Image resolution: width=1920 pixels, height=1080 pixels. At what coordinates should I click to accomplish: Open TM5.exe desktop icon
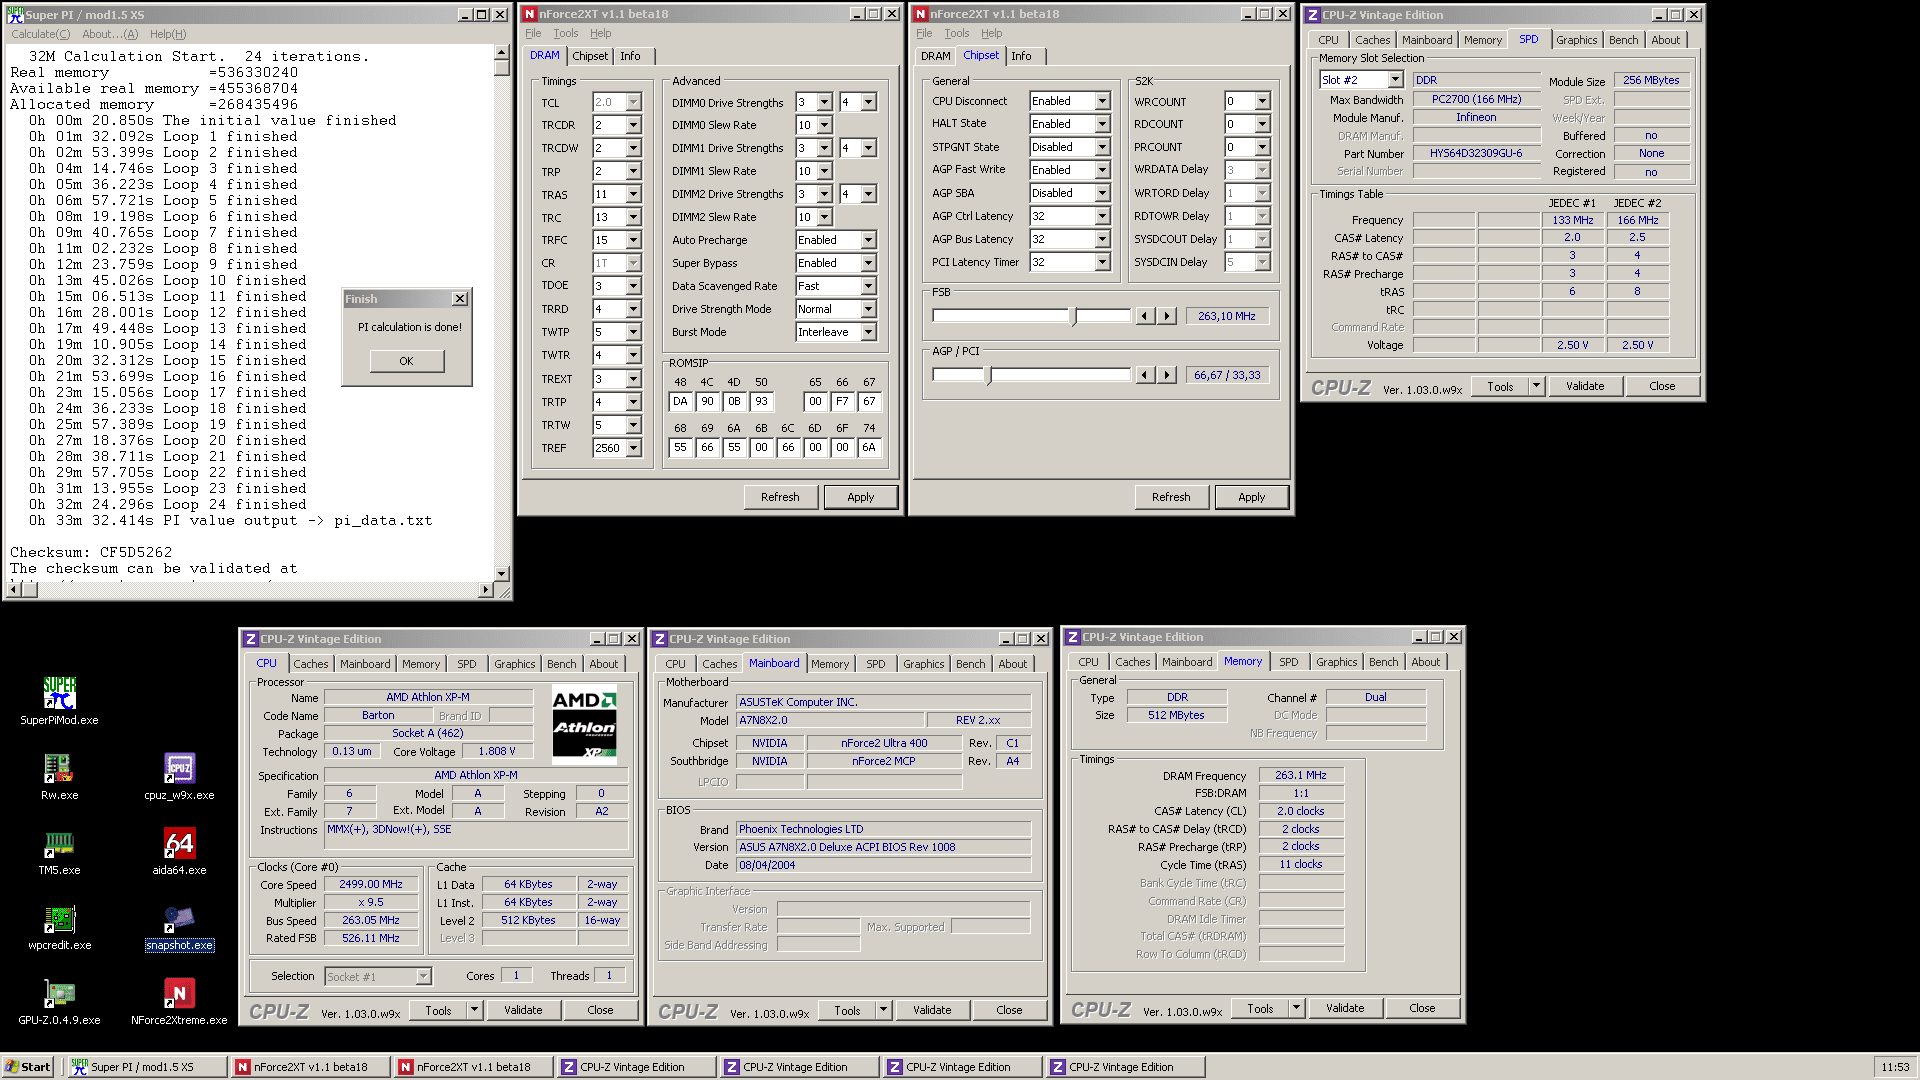click(60, 850)
